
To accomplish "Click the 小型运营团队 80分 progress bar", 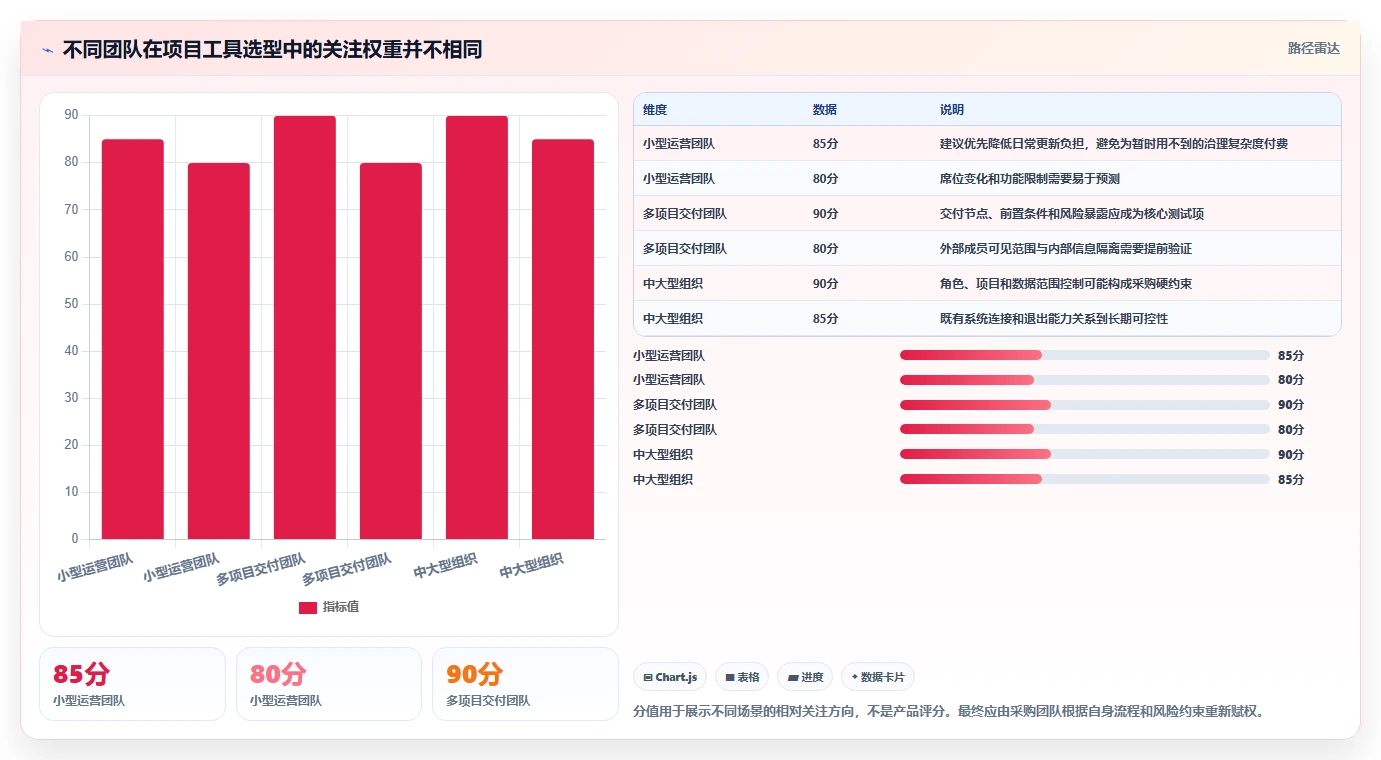I will click(1085, 380).
